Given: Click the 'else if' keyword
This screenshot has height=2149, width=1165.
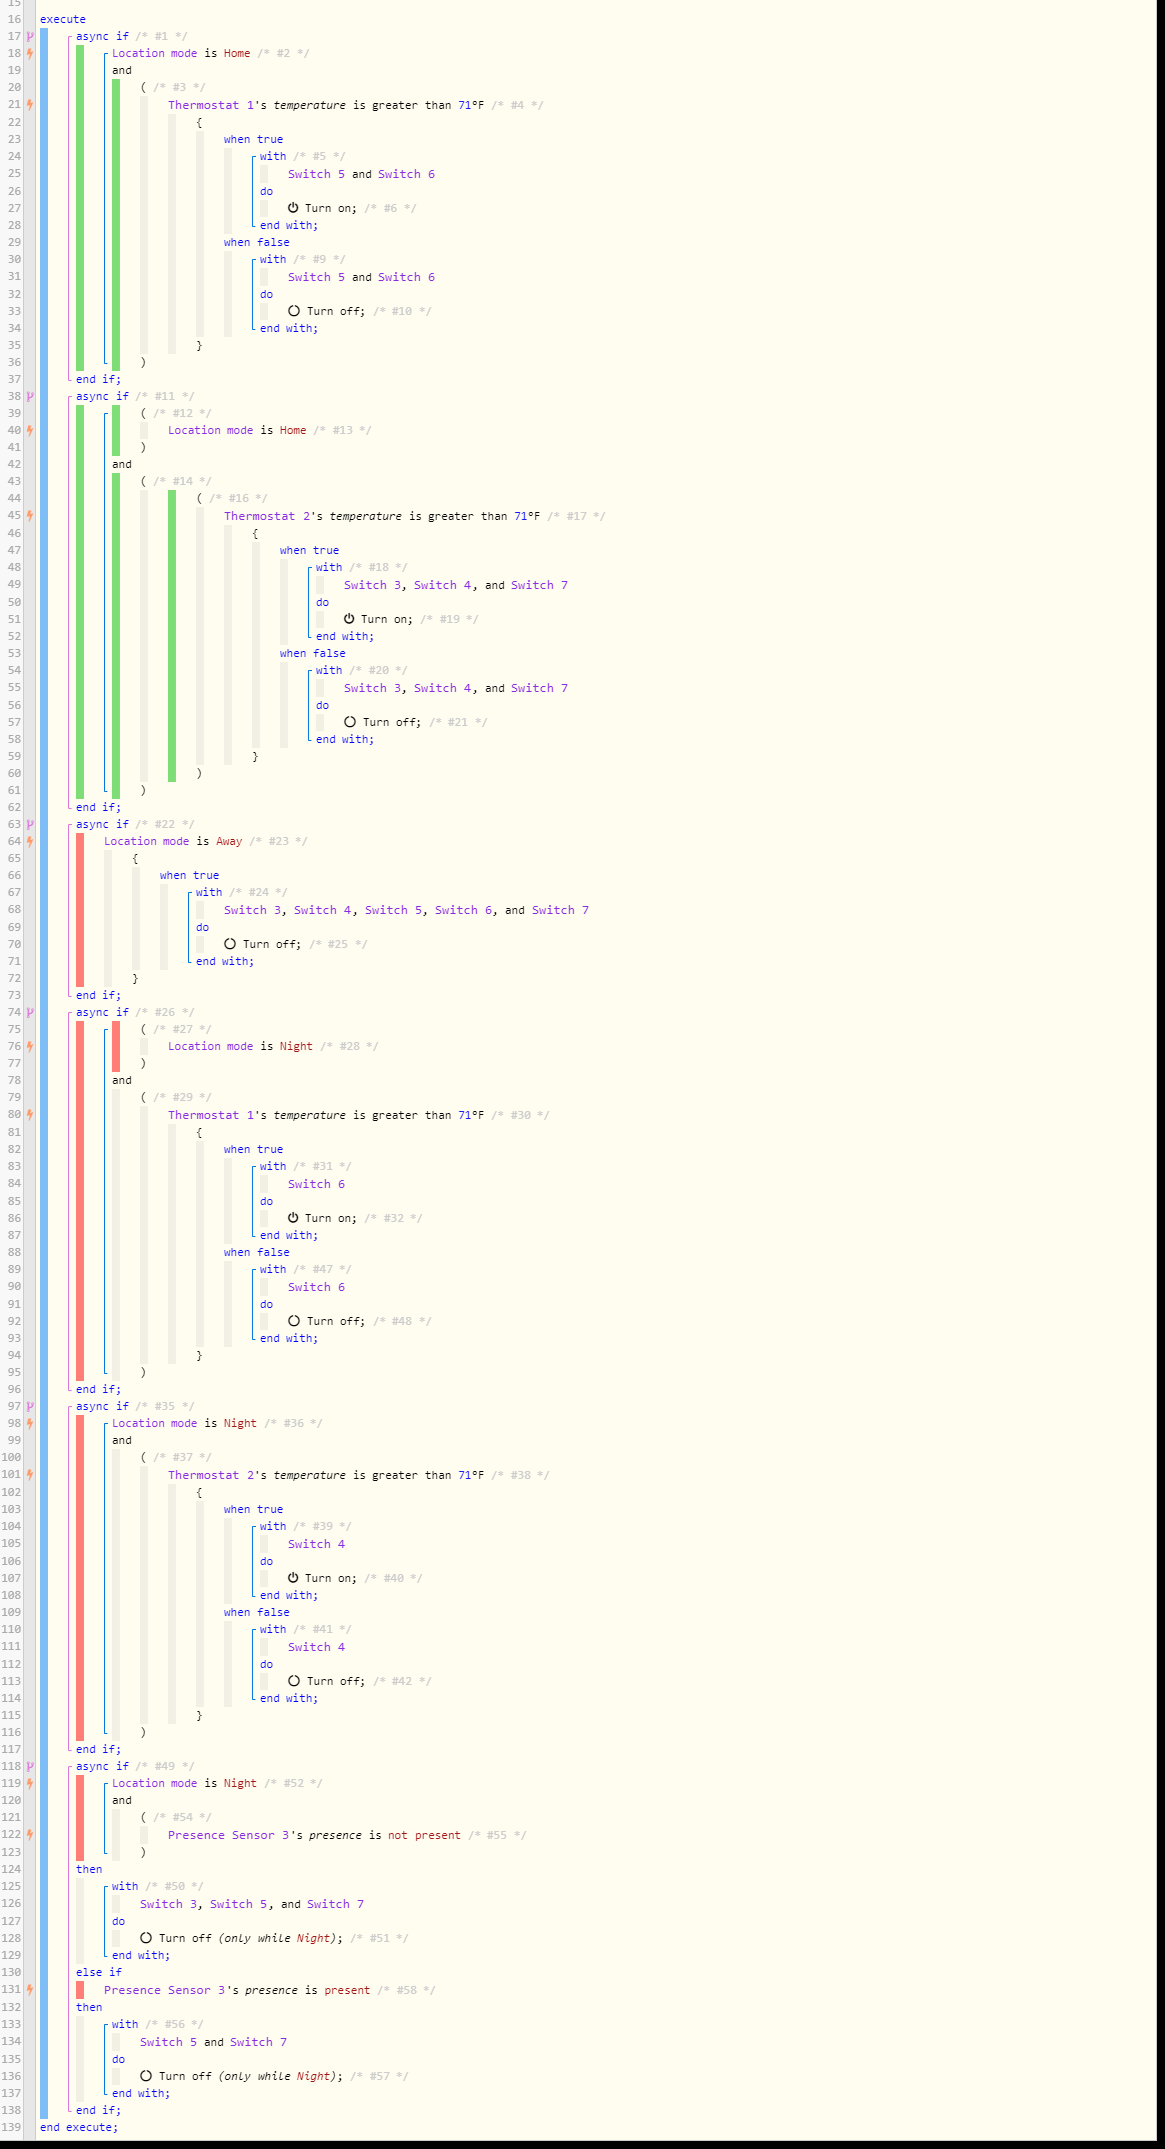Looking at the screenshot, I should 99,1972.
